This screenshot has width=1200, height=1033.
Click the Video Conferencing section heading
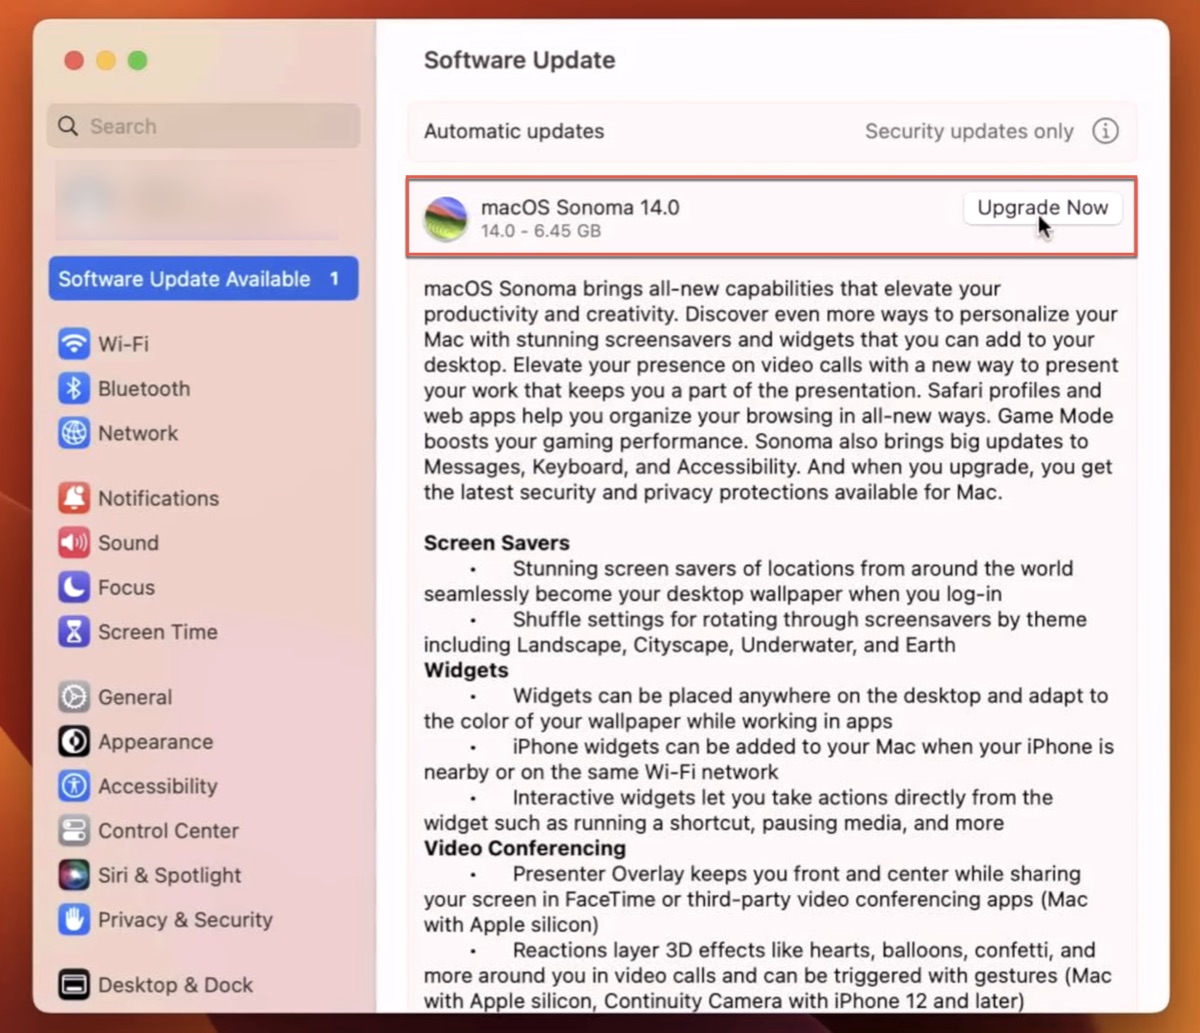point(525,848)
